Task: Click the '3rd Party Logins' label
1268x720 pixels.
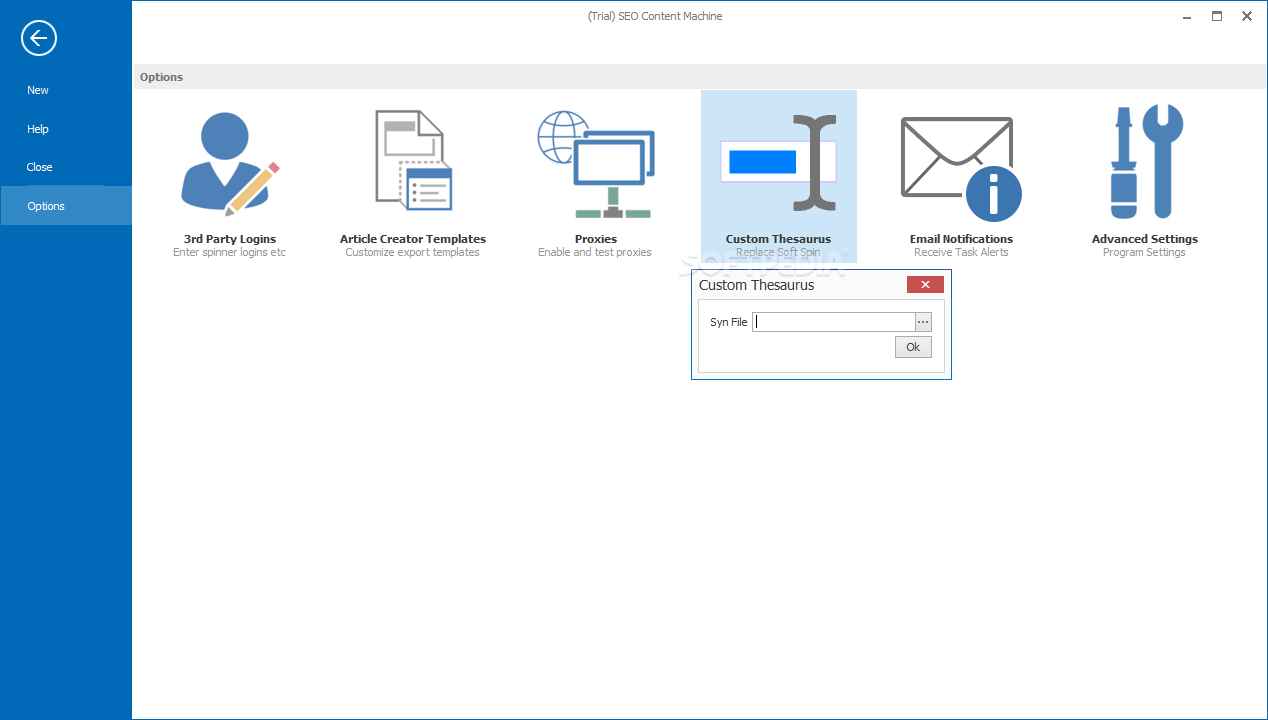Action: point(230,239)
